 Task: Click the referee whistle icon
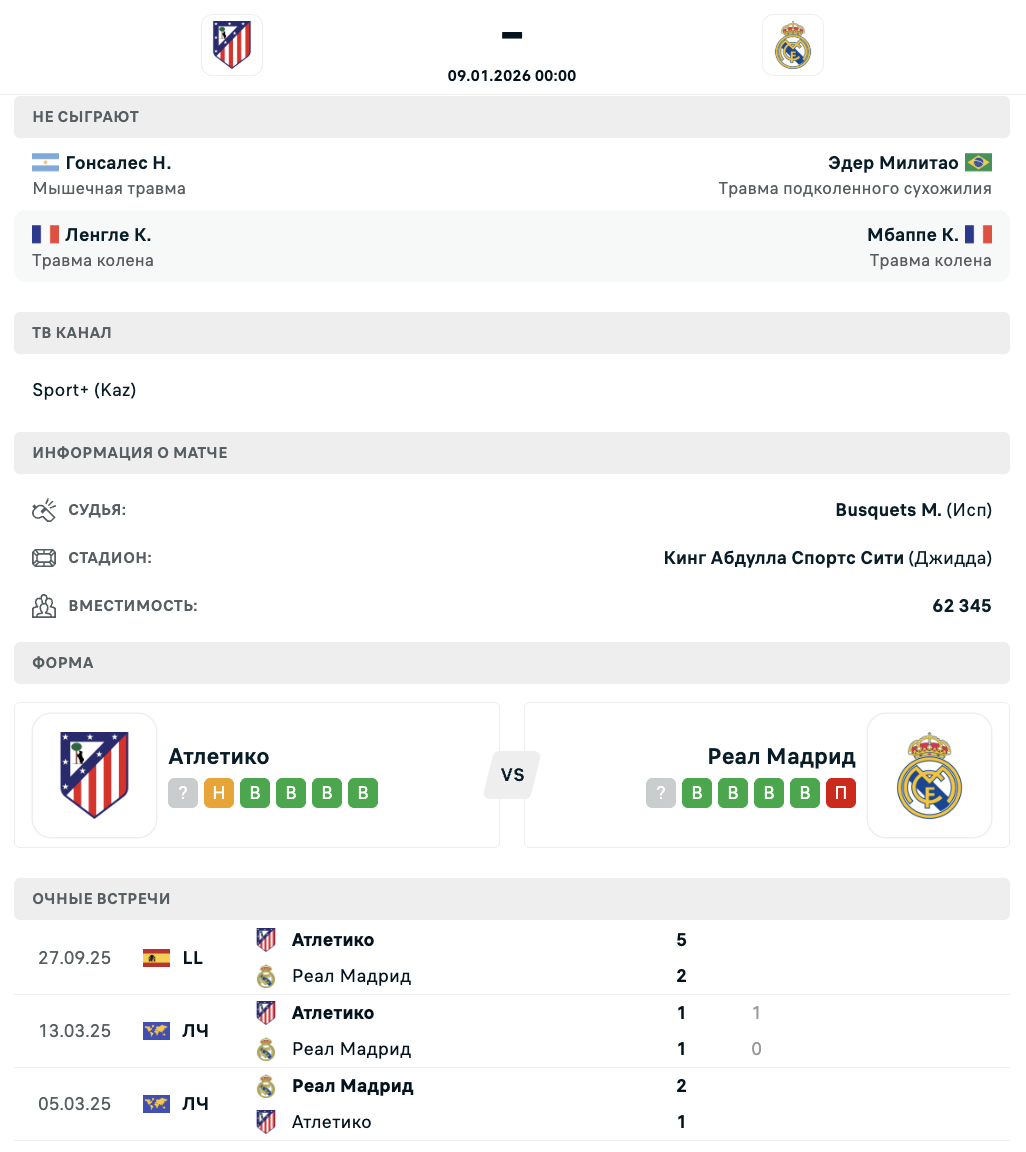click(x=43, y=511)
